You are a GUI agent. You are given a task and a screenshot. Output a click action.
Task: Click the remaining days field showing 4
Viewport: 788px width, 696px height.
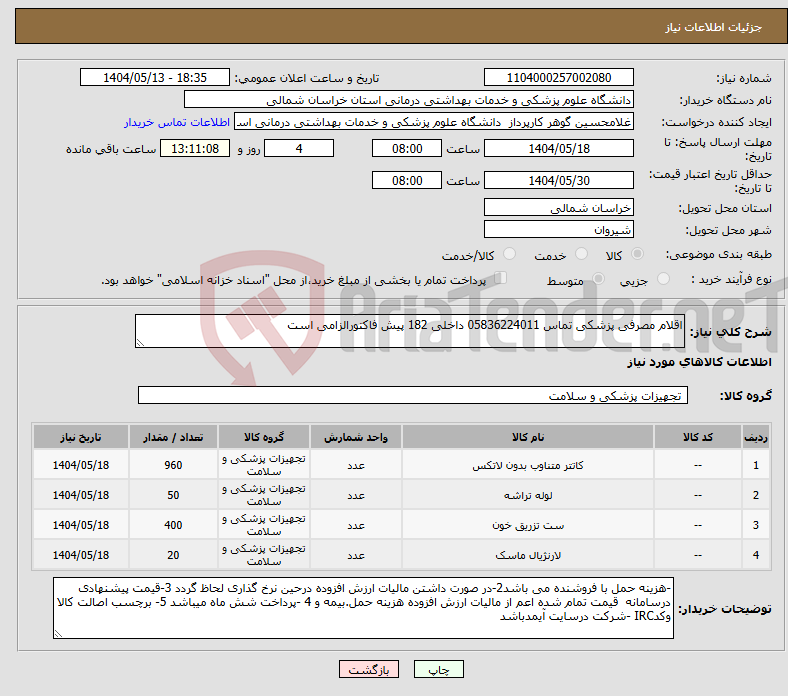(299, 148)
